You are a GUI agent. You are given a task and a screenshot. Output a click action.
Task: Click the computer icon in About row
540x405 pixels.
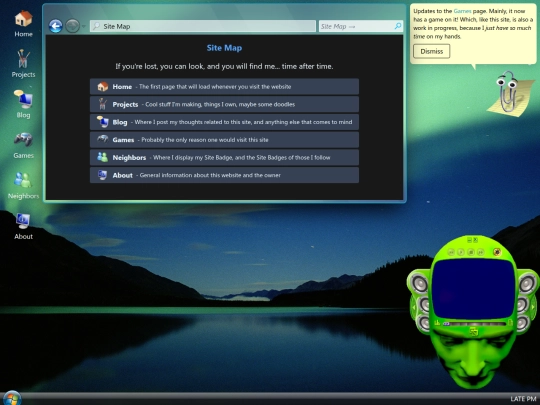[102, 175]
